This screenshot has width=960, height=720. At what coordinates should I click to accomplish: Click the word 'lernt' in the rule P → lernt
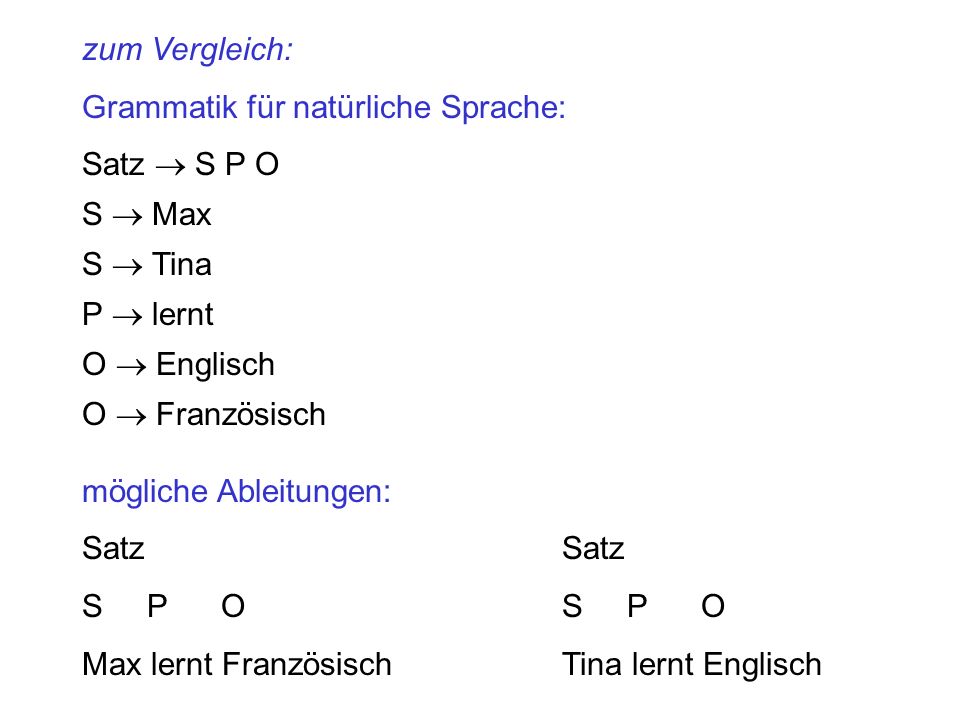pos(182,315)
